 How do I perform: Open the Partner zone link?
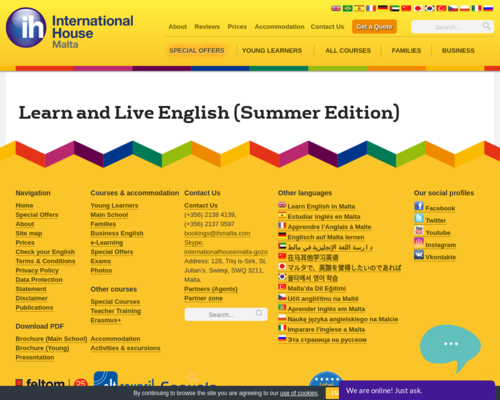coord(203,299)
